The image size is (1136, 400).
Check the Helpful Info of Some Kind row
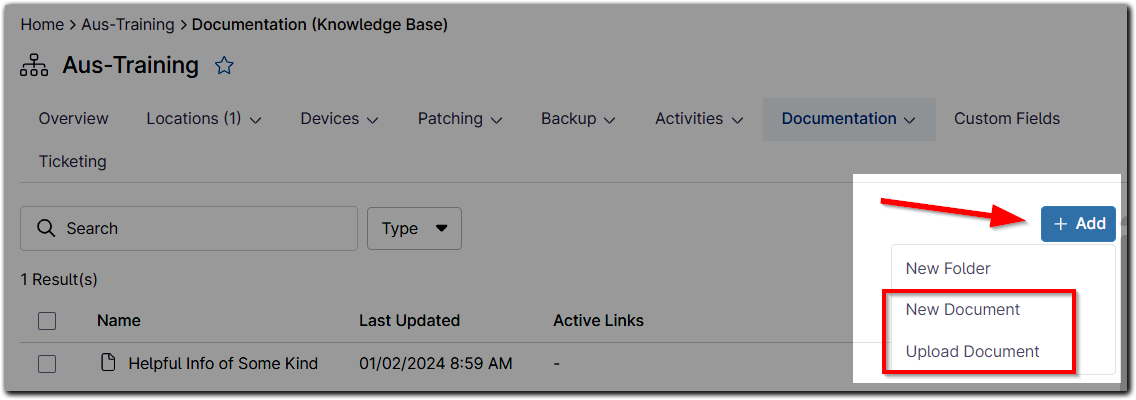47,364
